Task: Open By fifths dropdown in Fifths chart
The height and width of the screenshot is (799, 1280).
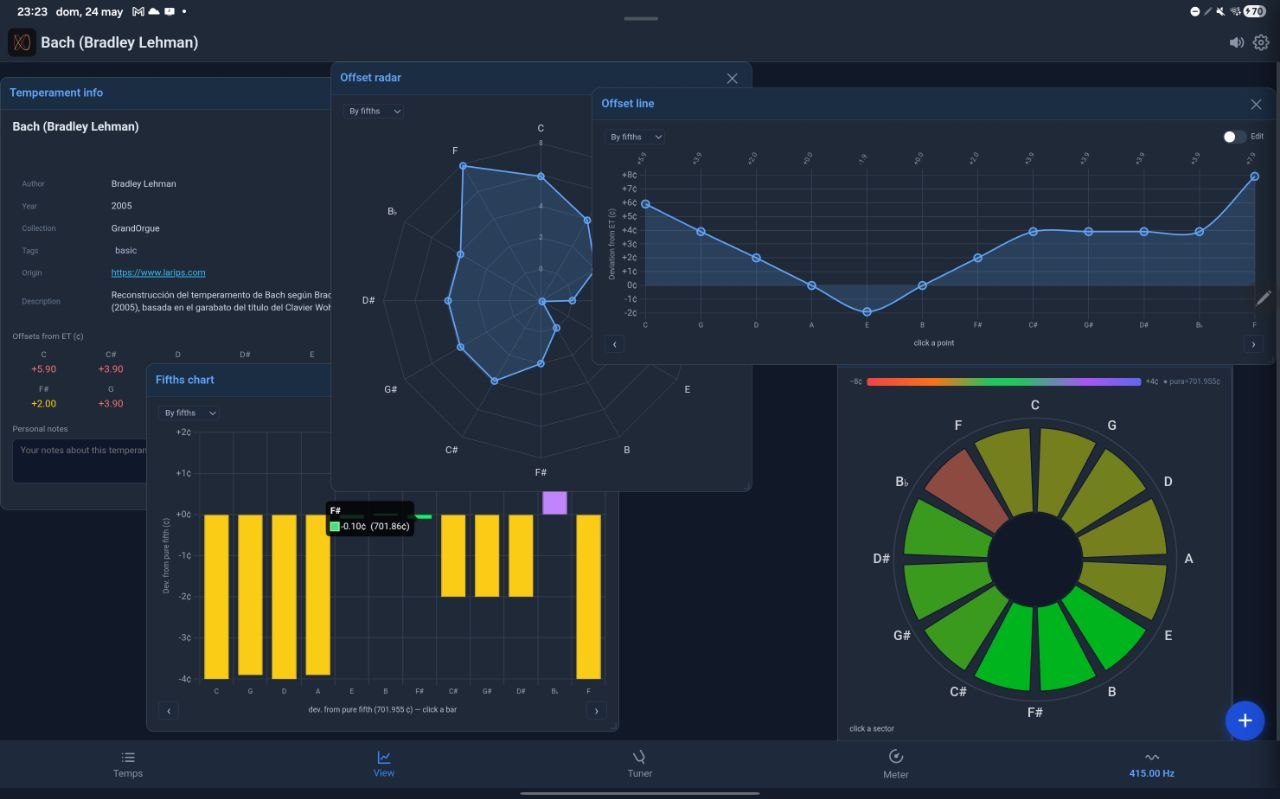Action: click(x=188, y=413)
